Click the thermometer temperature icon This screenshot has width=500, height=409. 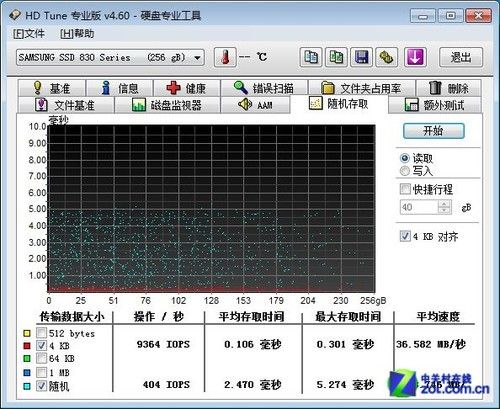coord(225,57)
